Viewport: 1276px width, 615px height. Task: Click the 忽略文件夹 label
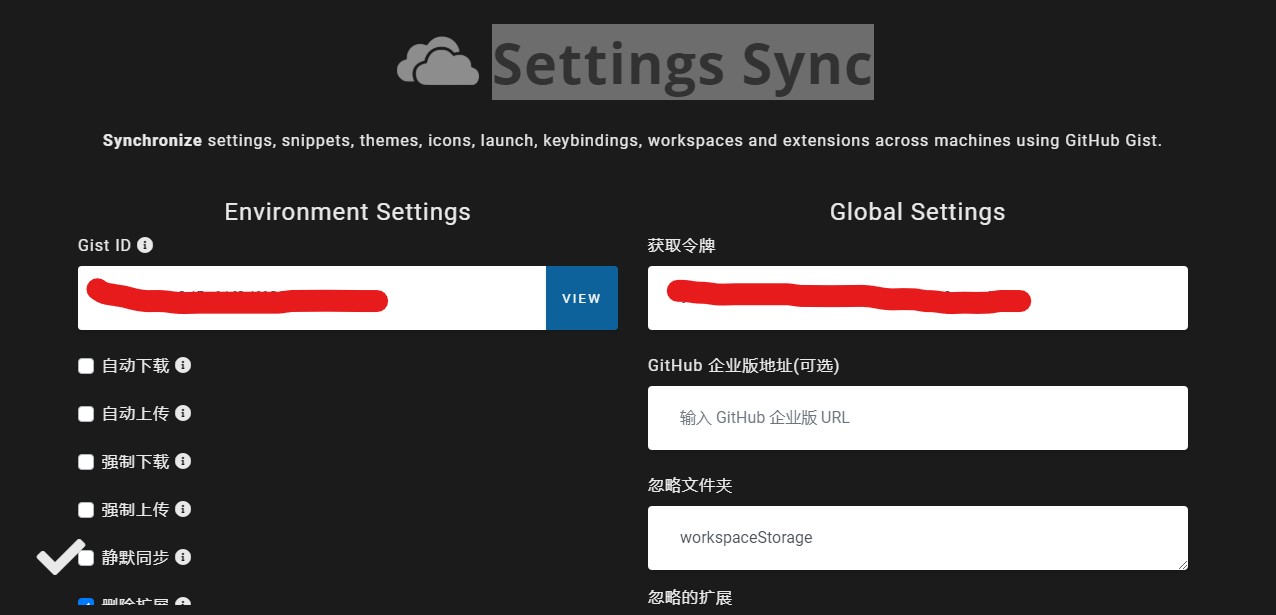point(690,485)
